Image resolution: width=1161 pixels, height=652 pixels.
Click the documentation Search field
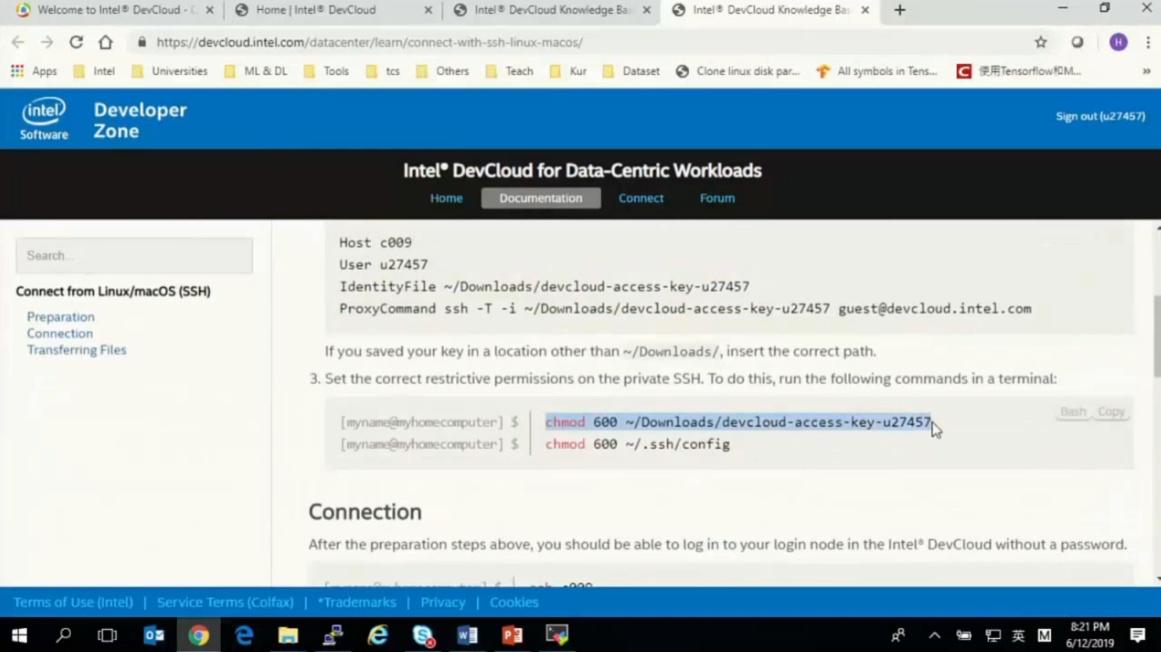134,255
